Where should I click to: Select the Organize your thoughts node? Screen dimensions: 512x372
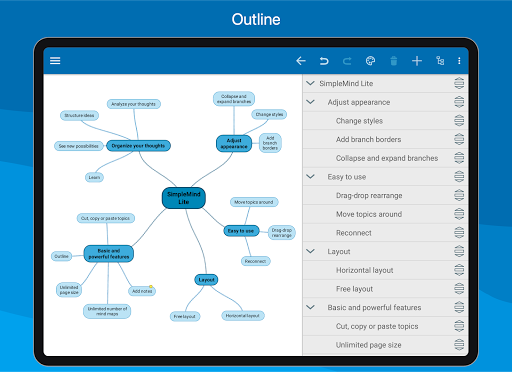(x=138, y=146)
